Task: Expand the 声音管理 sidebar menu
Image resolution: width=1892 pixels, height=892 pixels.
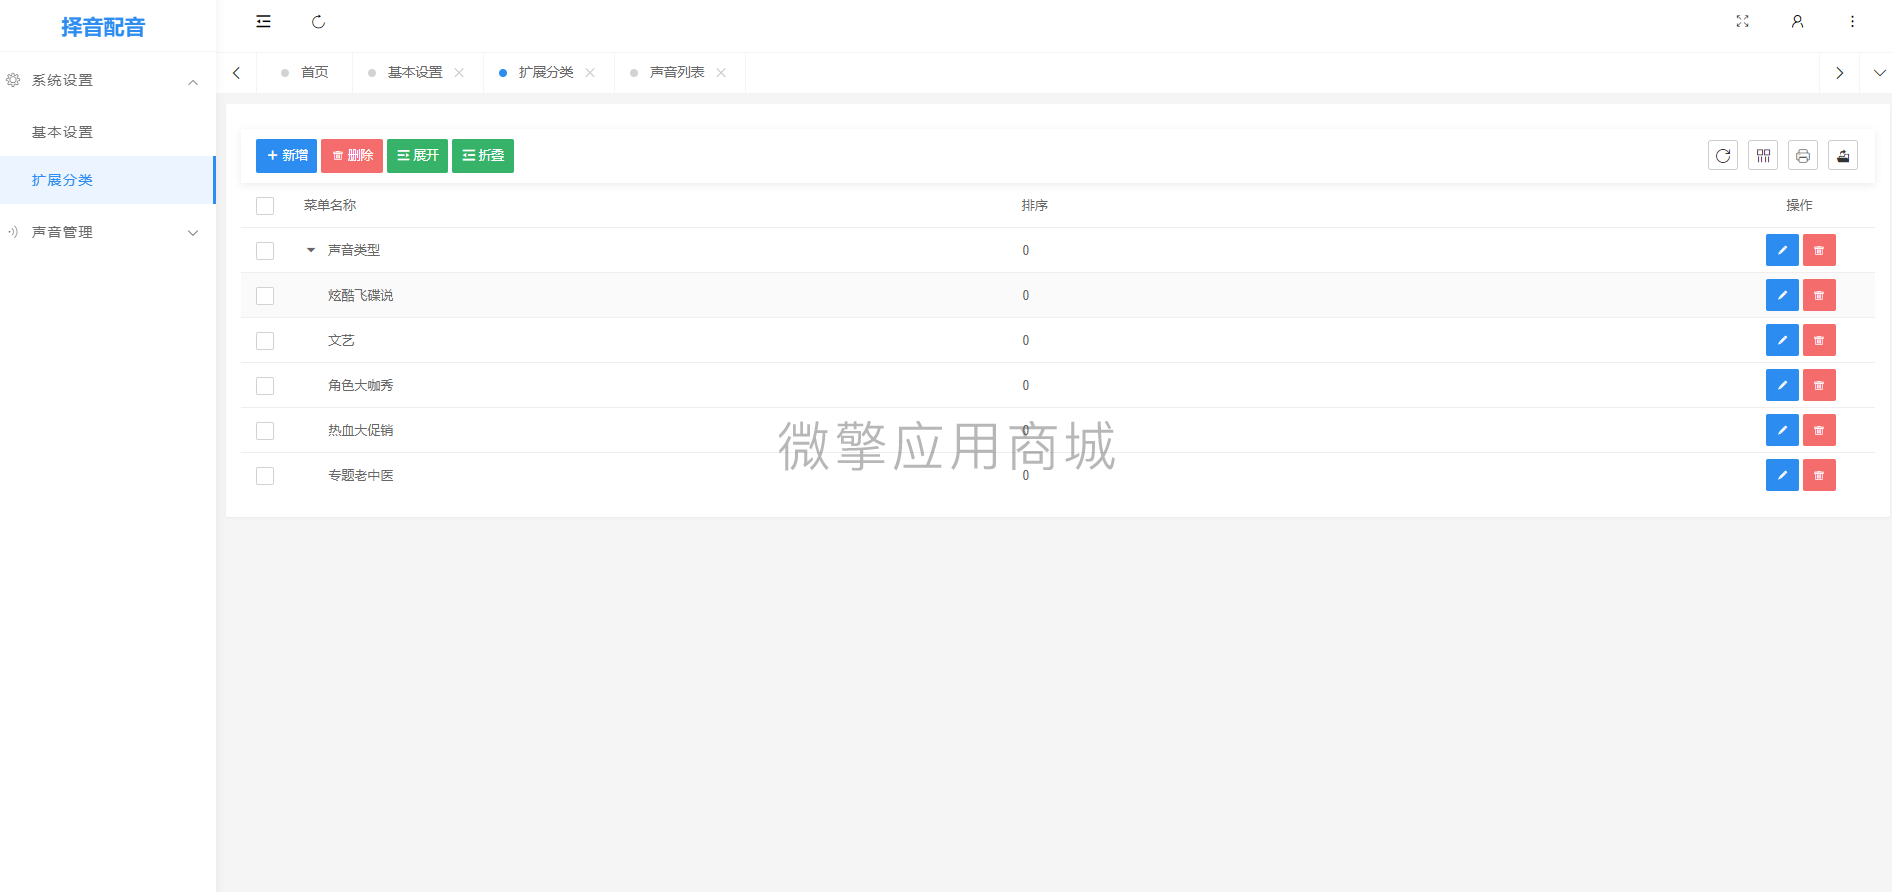Action: [107, 232]
